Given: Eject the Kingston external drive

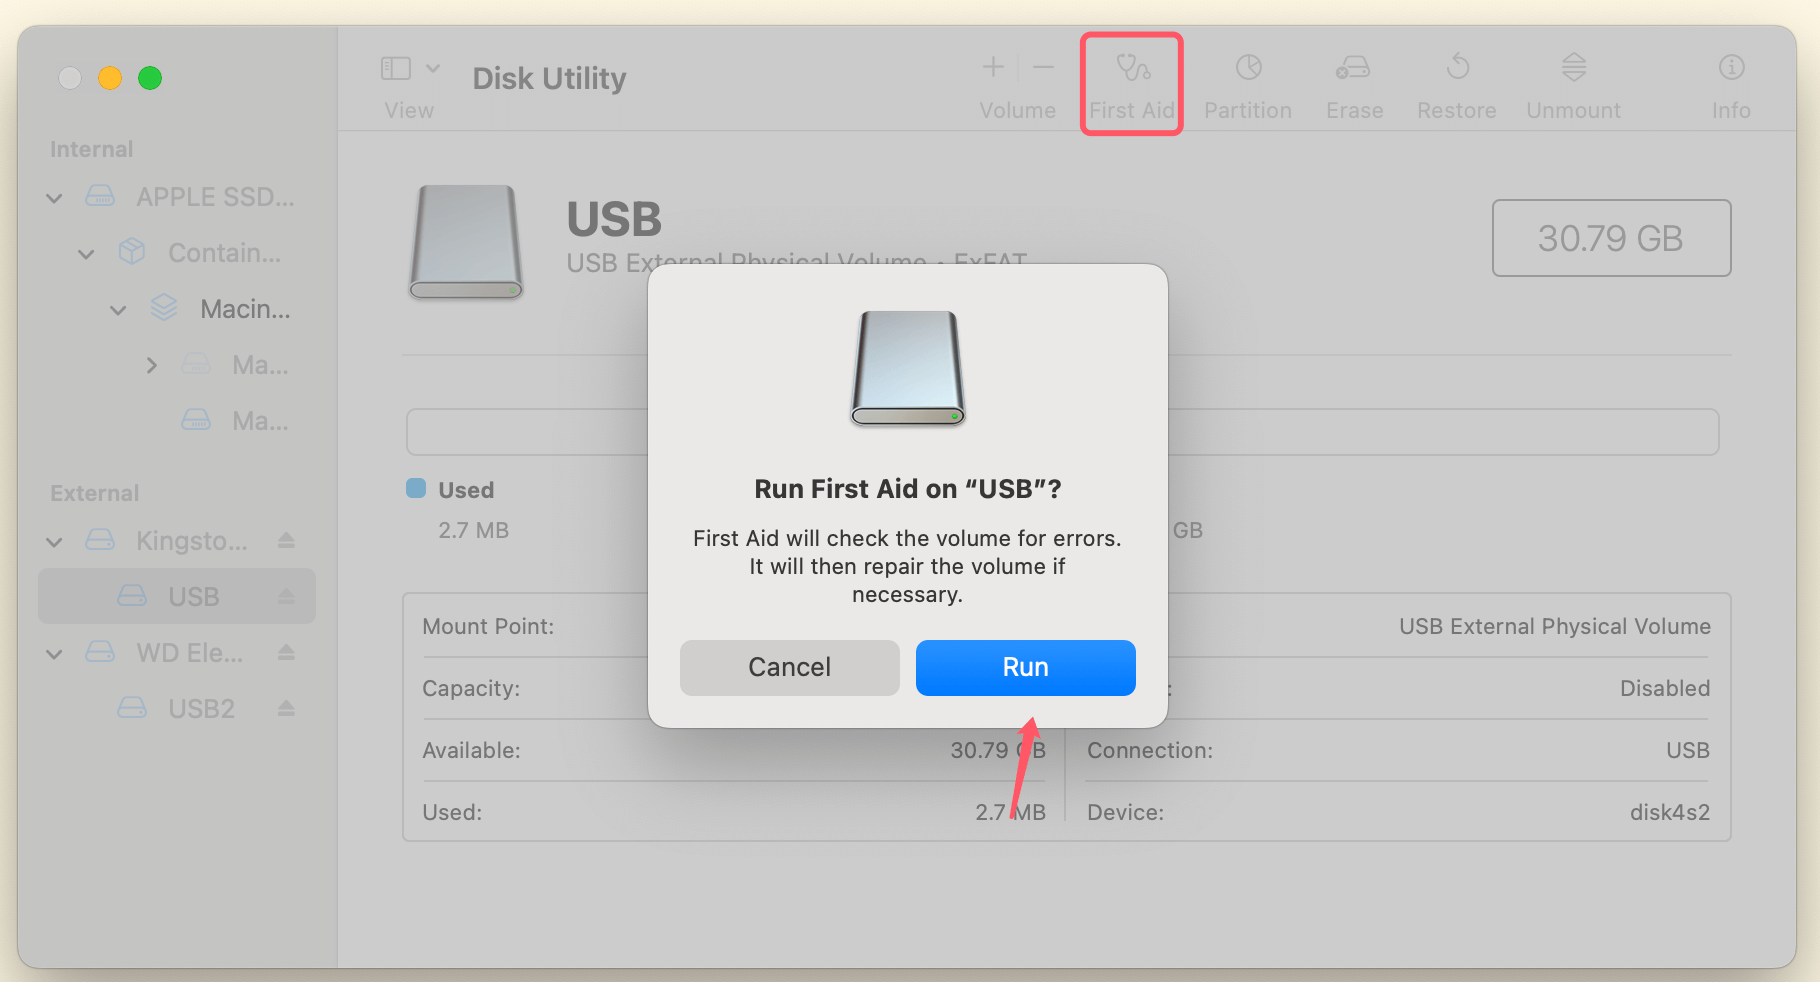Looking at the screenshot, I should point(286,540).
